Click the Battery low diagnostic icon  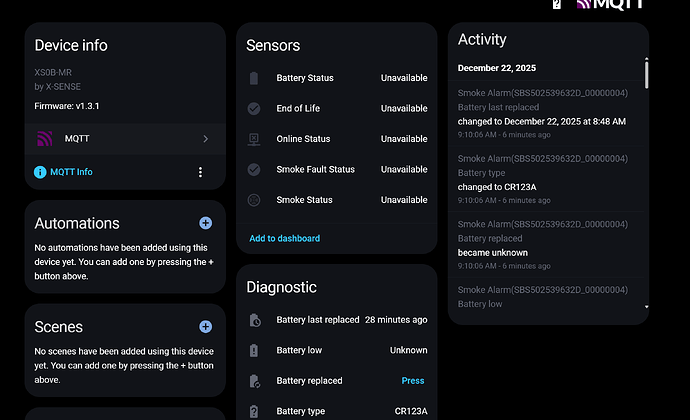[x=255, y=351]
